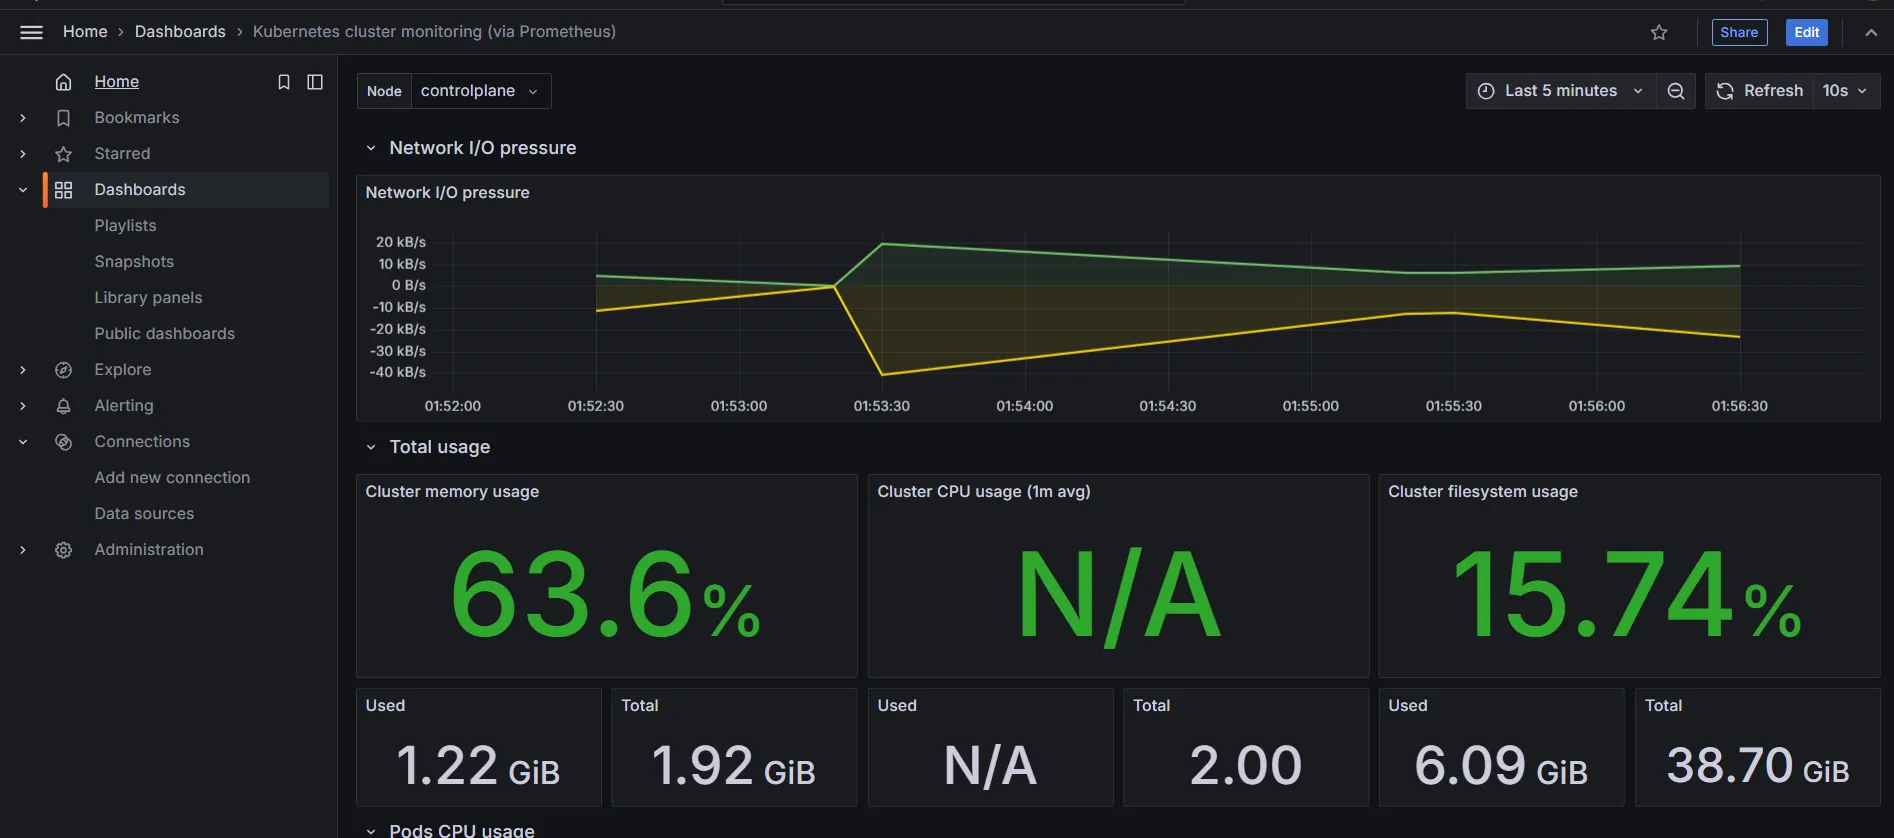Toggle the hamburger navigation menu
The image size is (1894, 838).
[x=31, y=32]
